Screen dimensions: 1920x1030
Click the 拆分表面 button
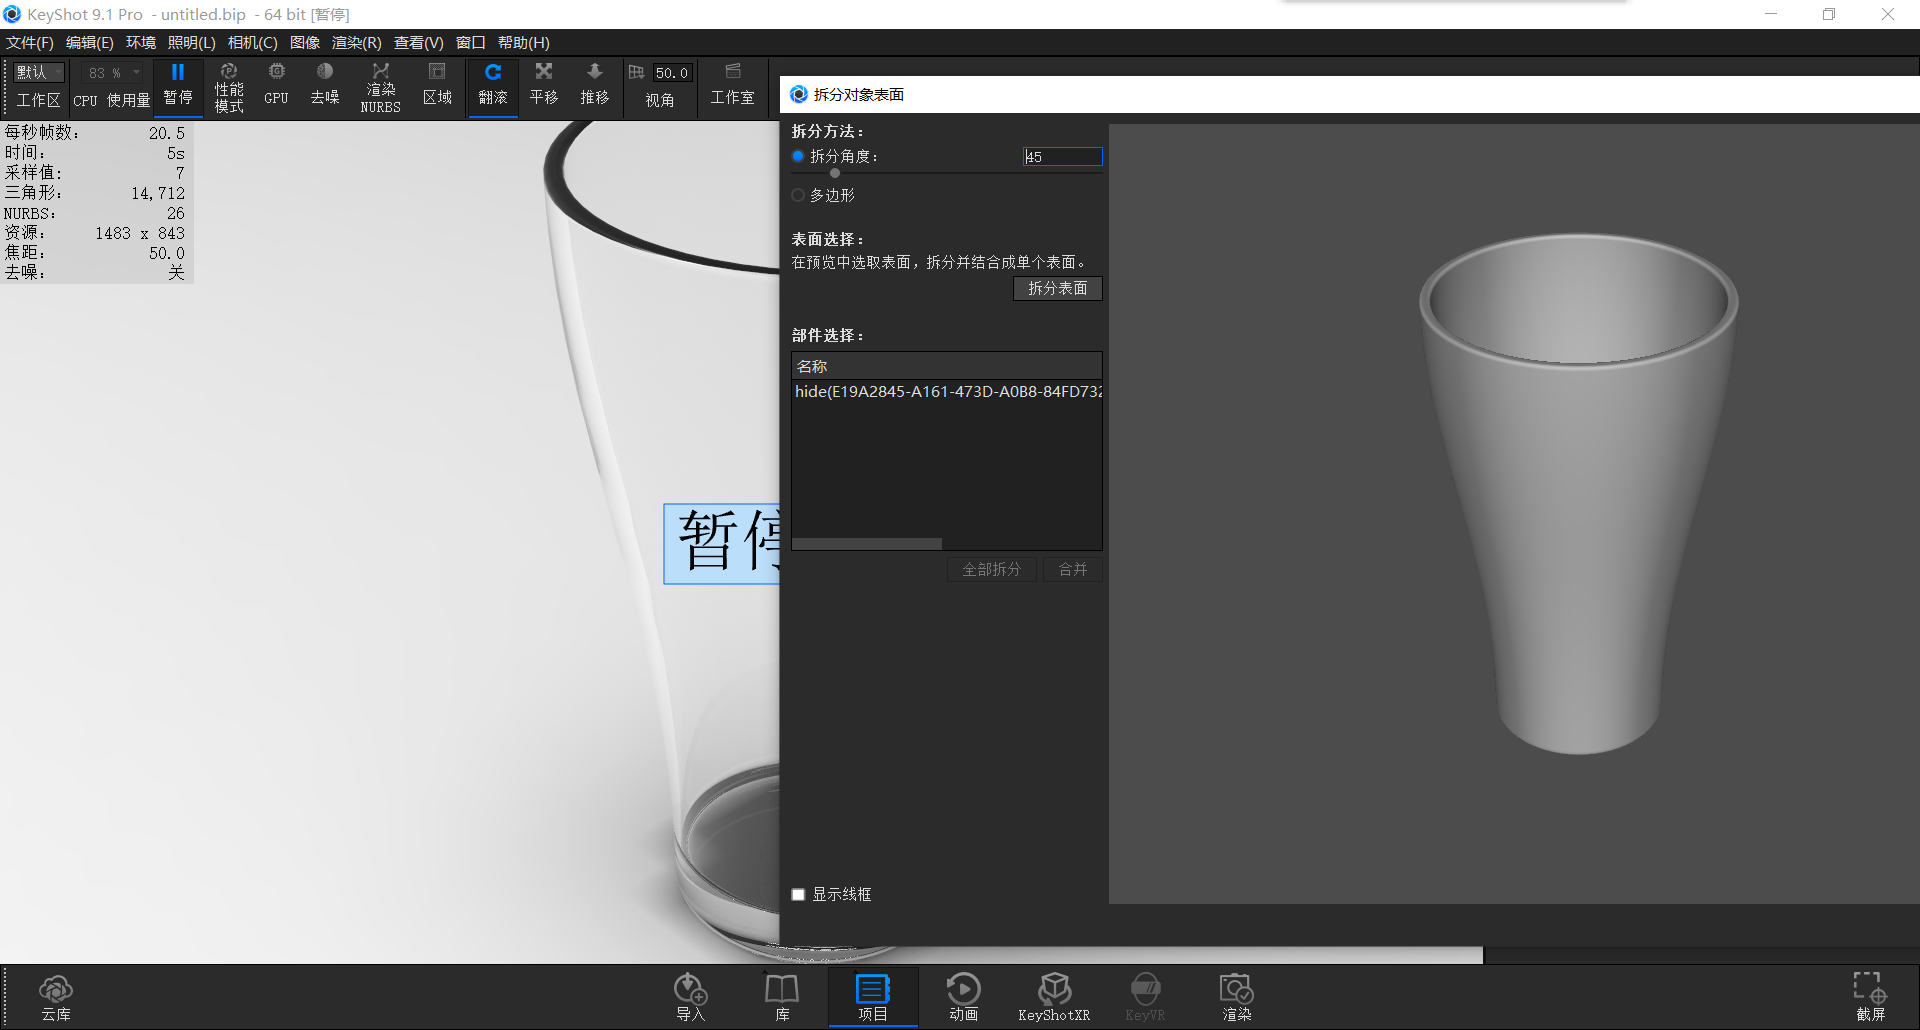1057,288
